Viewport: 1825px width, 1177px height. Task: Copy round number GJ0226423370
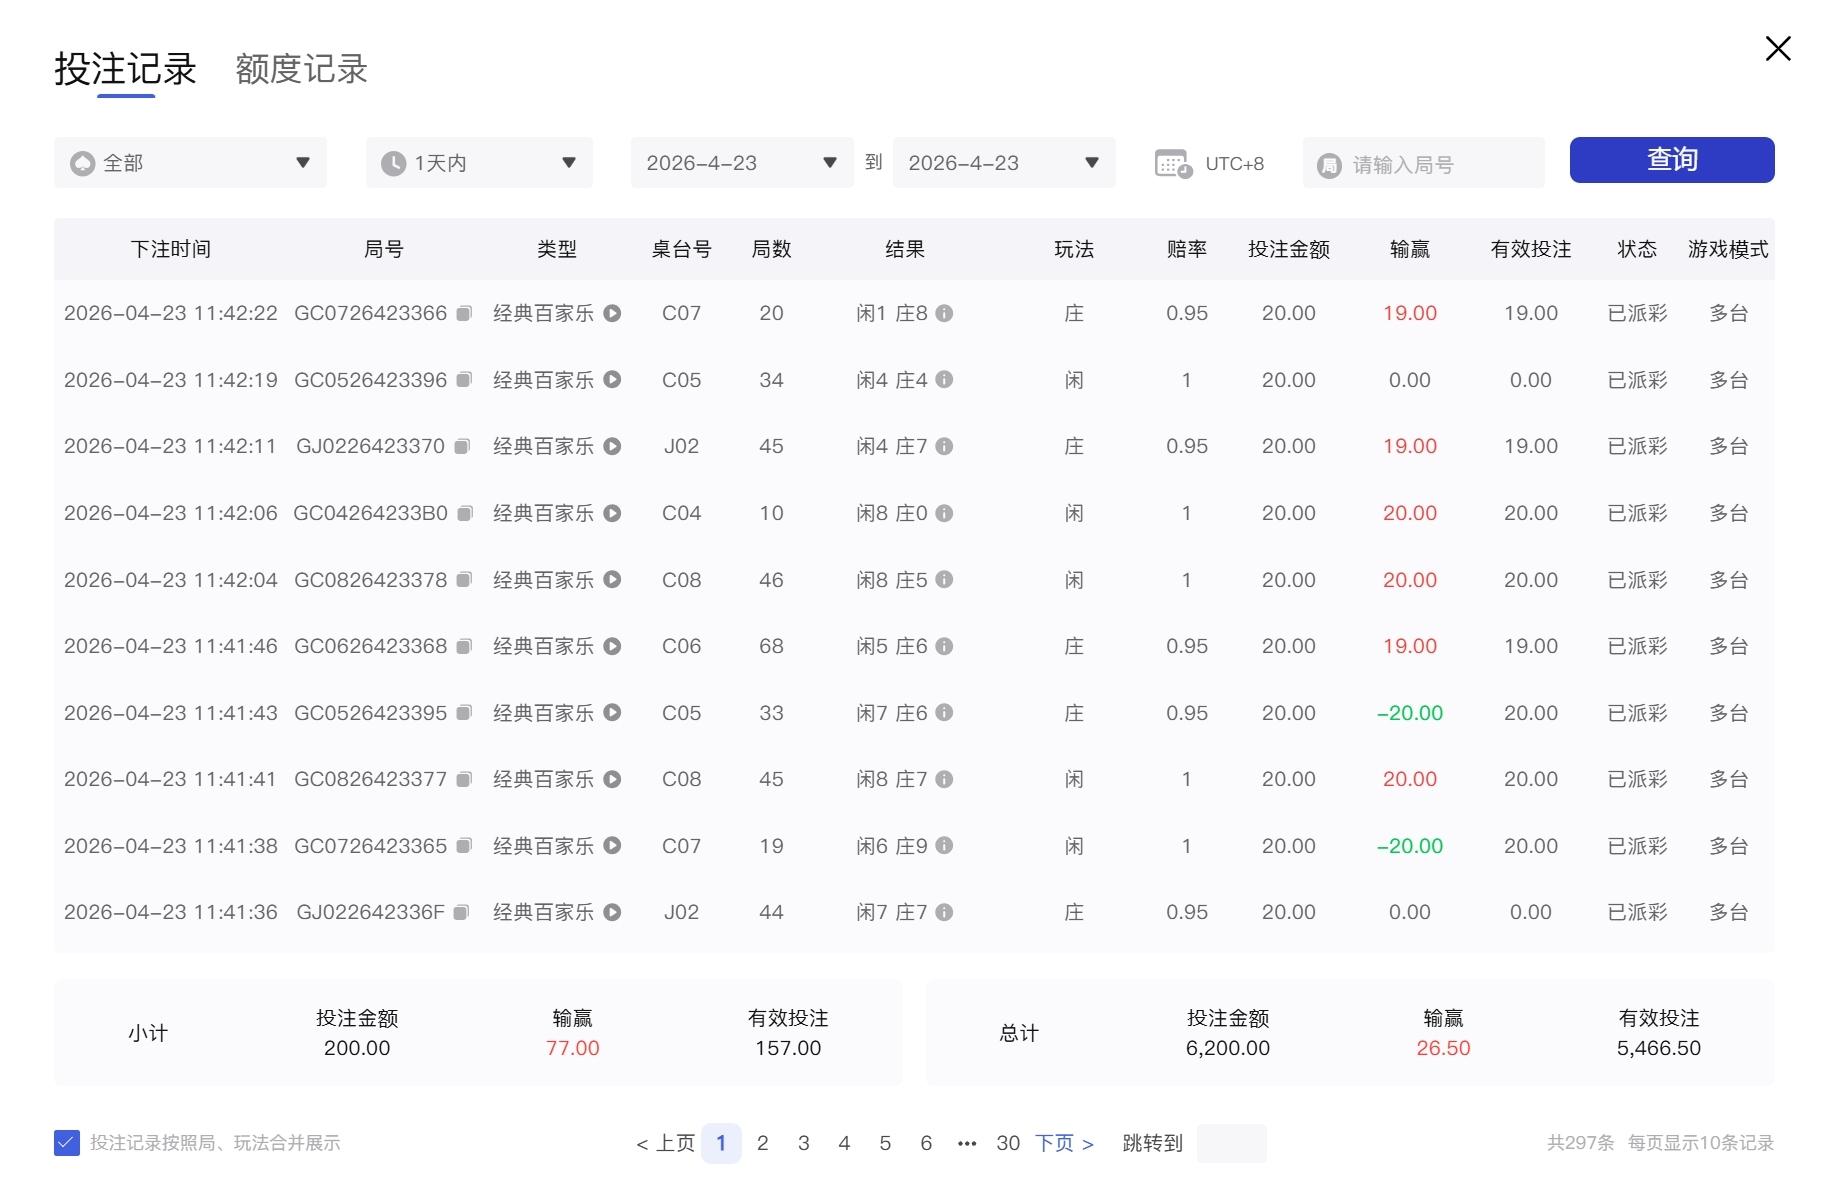tap(462, 447)
